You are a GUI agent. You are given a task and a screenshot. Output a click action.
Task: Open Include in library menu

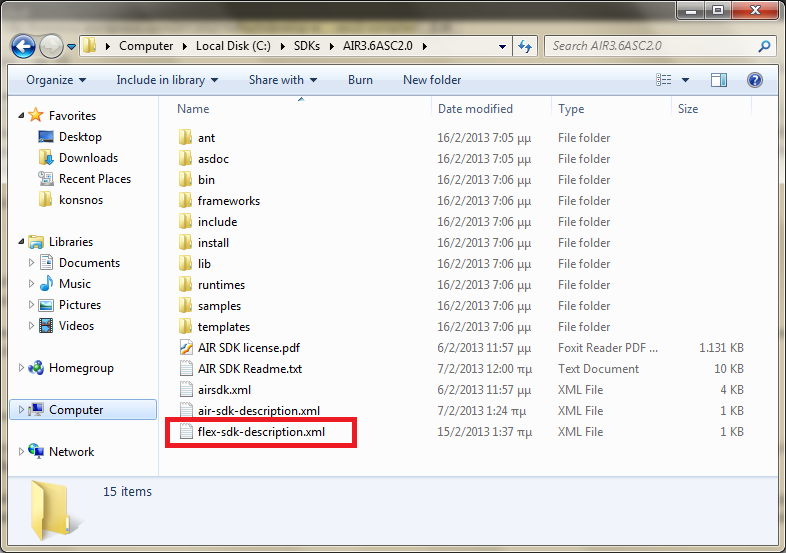pos(167,80)
